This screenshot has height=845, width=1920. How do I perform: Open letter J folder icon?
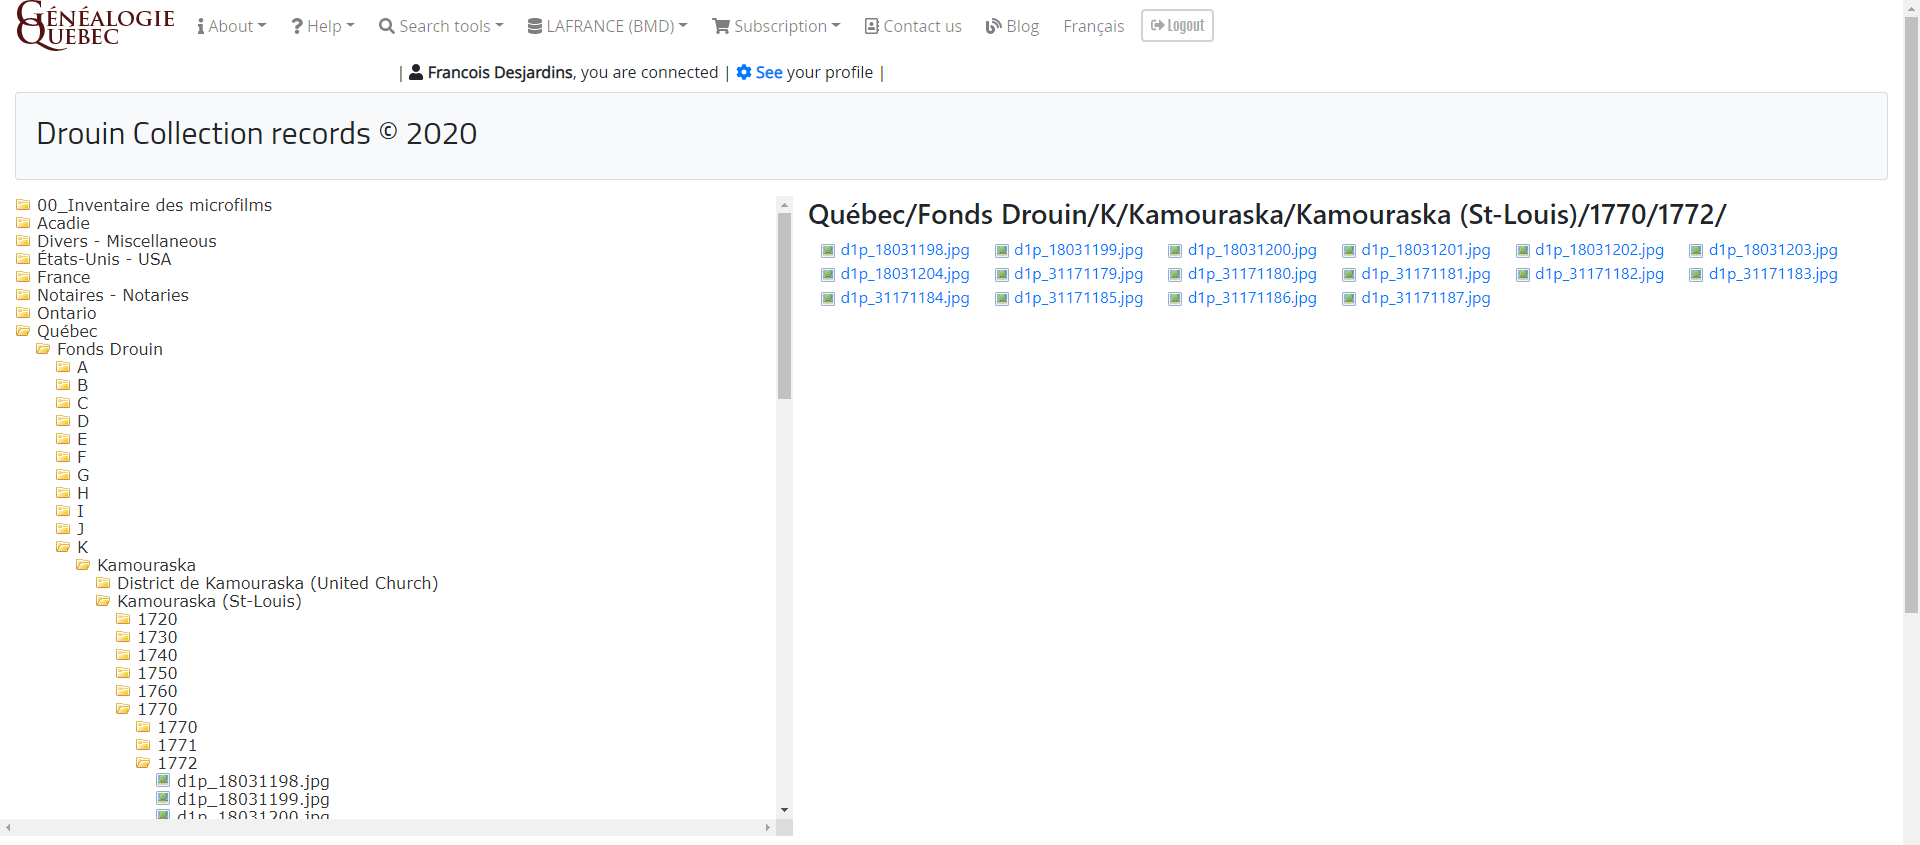[x=63, y=529]
